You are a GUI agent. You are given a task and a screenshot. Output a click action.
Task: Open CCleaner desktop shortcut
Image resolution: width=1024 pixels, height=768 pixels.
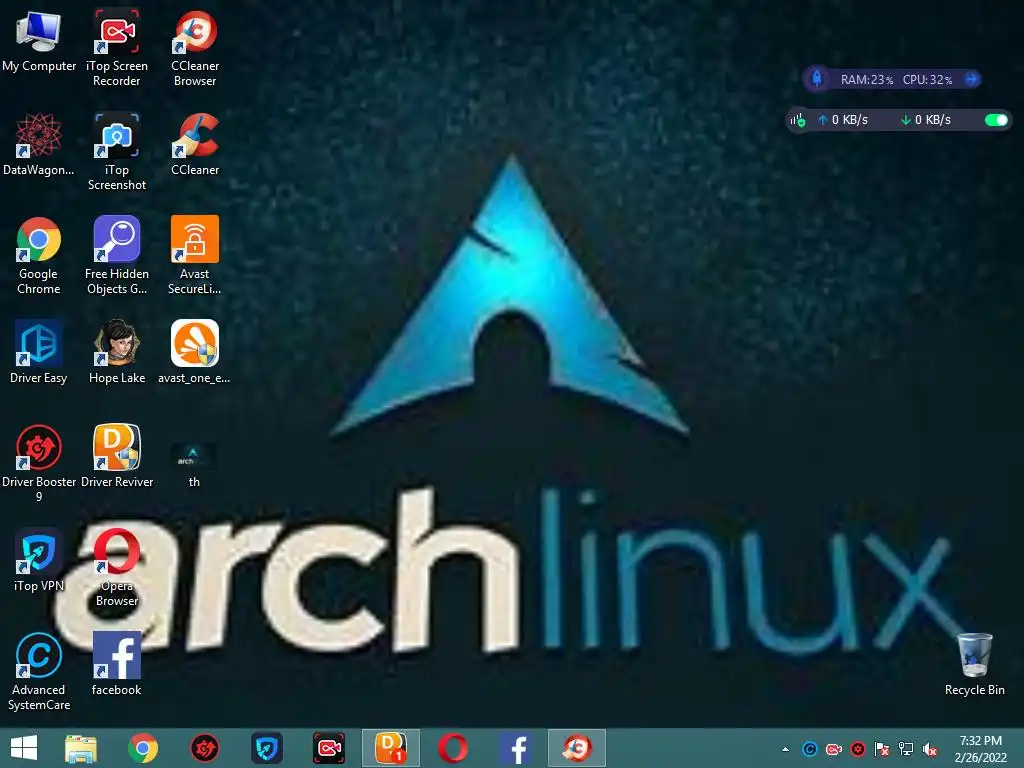tap(195, 144)
